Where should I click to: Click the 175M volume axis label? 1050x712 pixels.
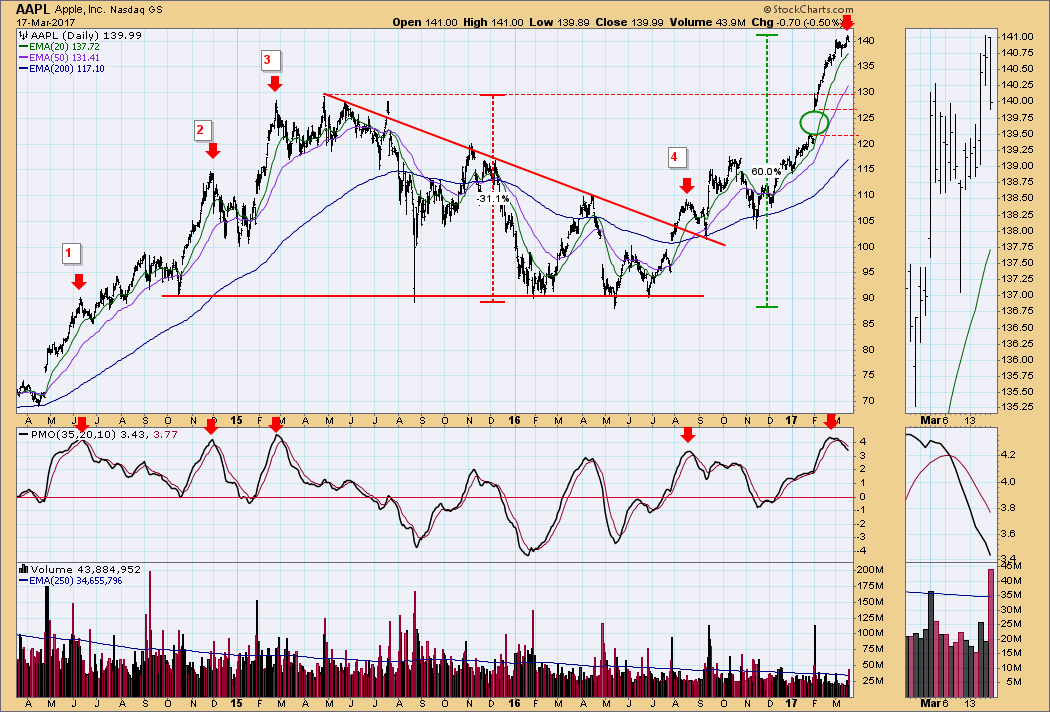click(x=870, y=586)
